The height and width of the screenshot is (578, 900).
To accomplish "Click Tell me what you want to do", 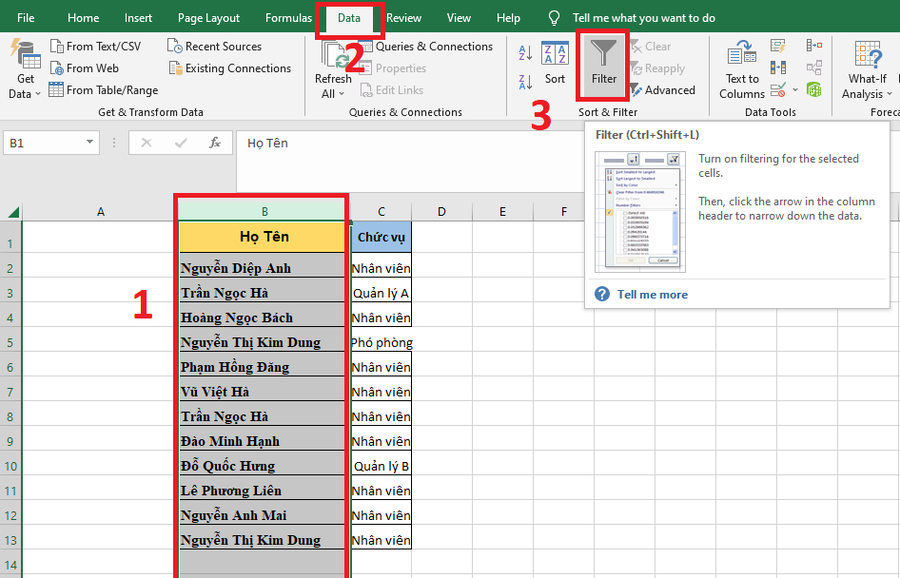I will (643, 18).
